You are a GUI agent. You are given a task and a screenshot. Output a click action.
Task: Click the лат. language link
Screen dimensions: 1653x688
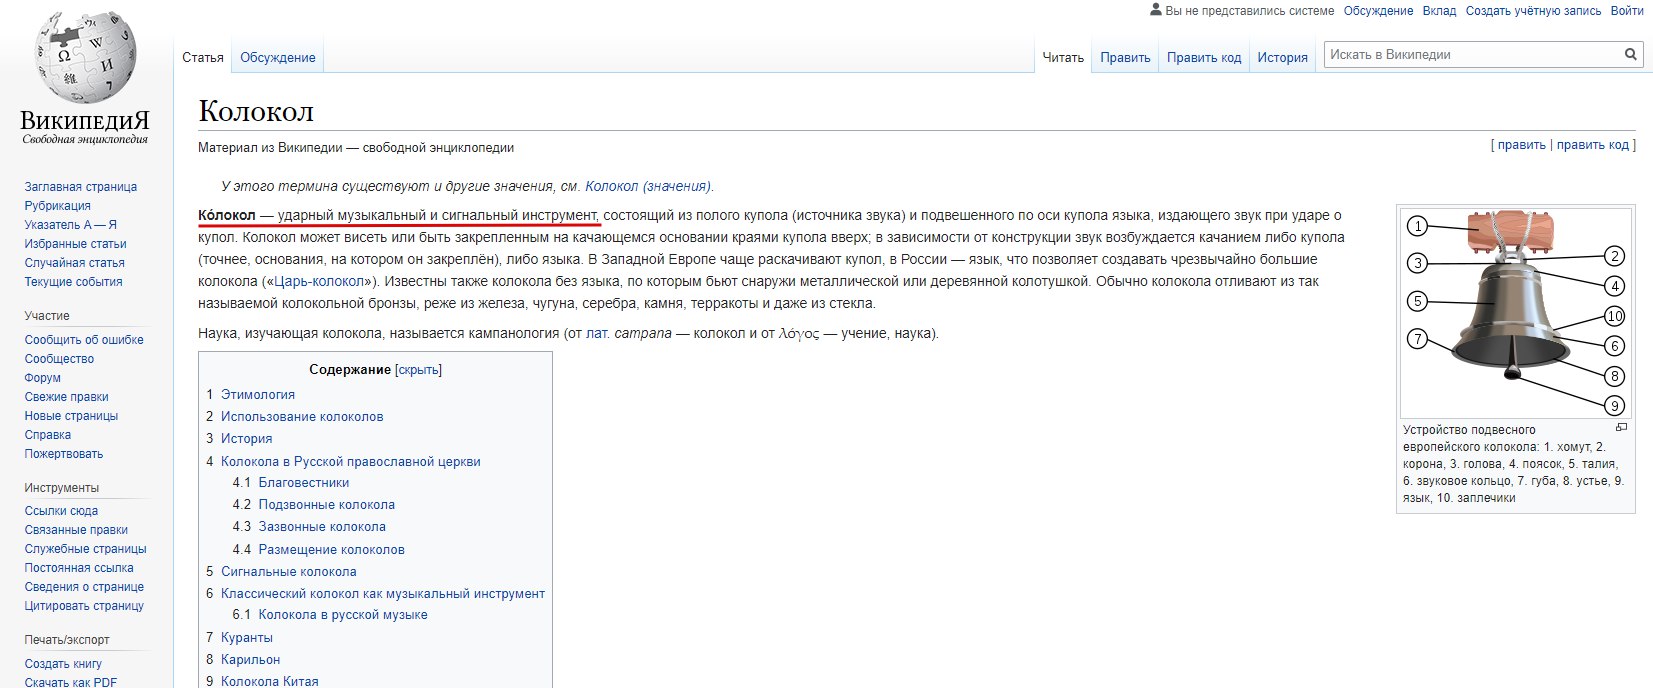point(597,333)
